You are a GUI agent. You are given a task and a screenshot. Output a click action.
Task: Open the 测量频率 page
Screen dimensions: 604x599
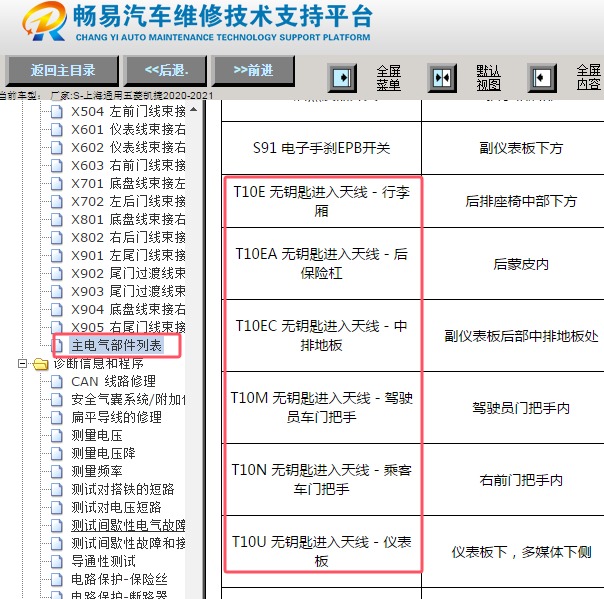pos(97,471)
